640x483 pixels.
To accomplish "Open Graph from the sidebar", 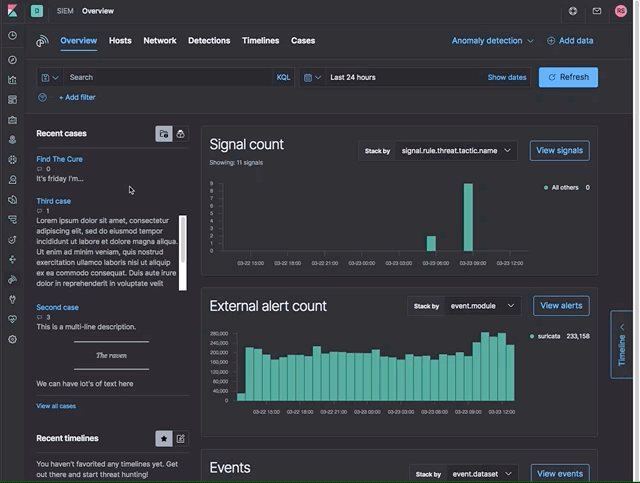I will [12, 260].
